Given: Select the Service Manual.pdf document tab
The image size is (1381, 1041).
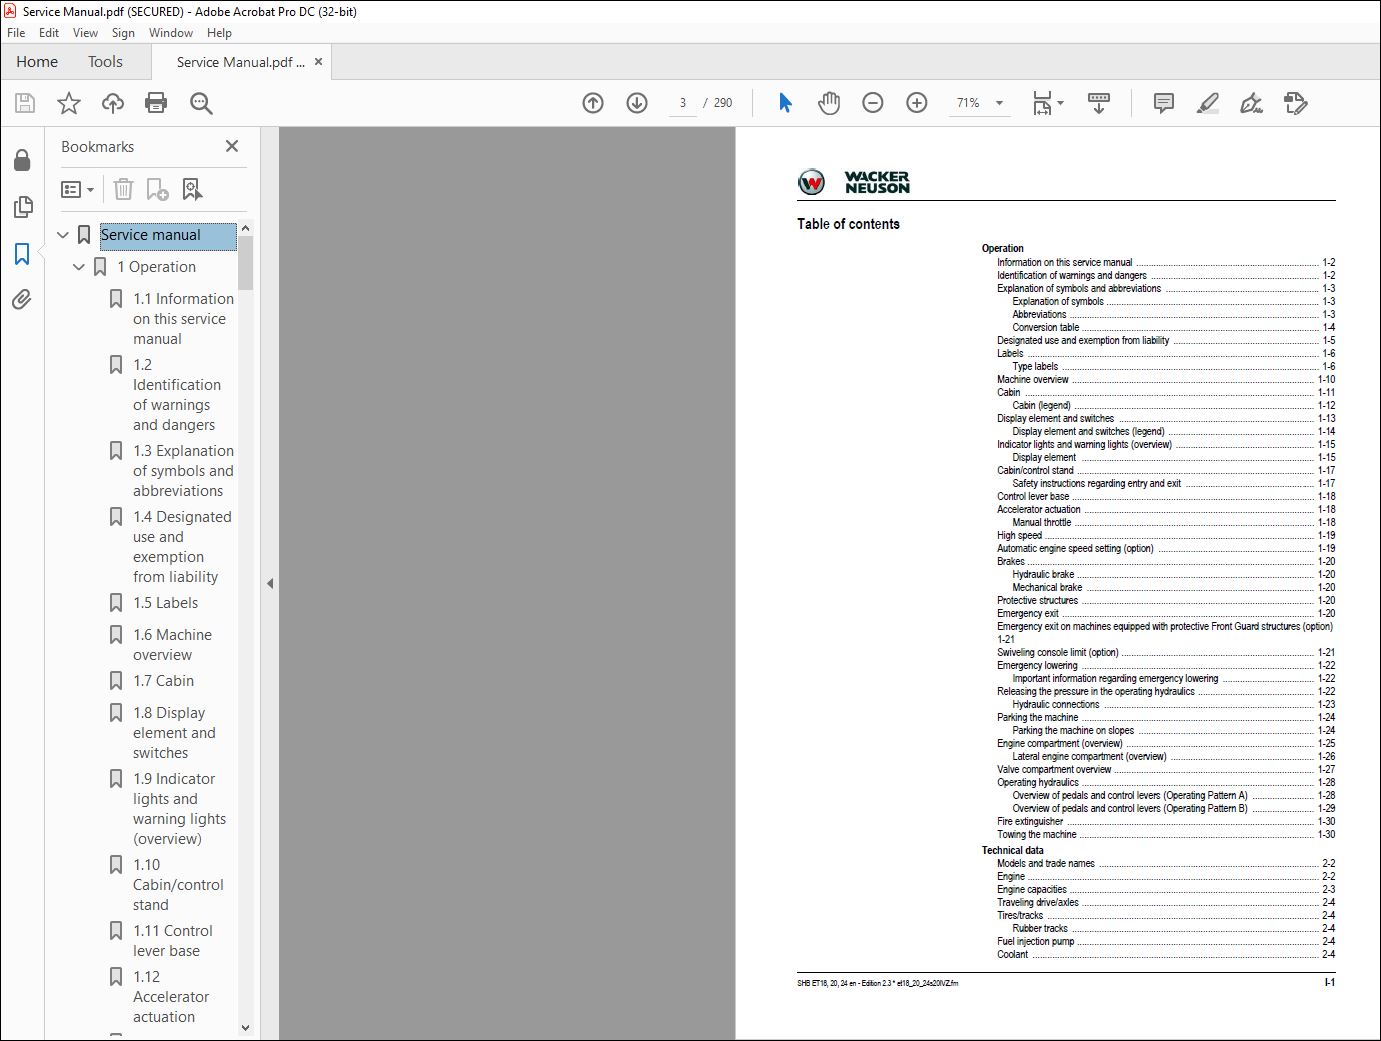Looking at the screenshot, I should [240, 62].
